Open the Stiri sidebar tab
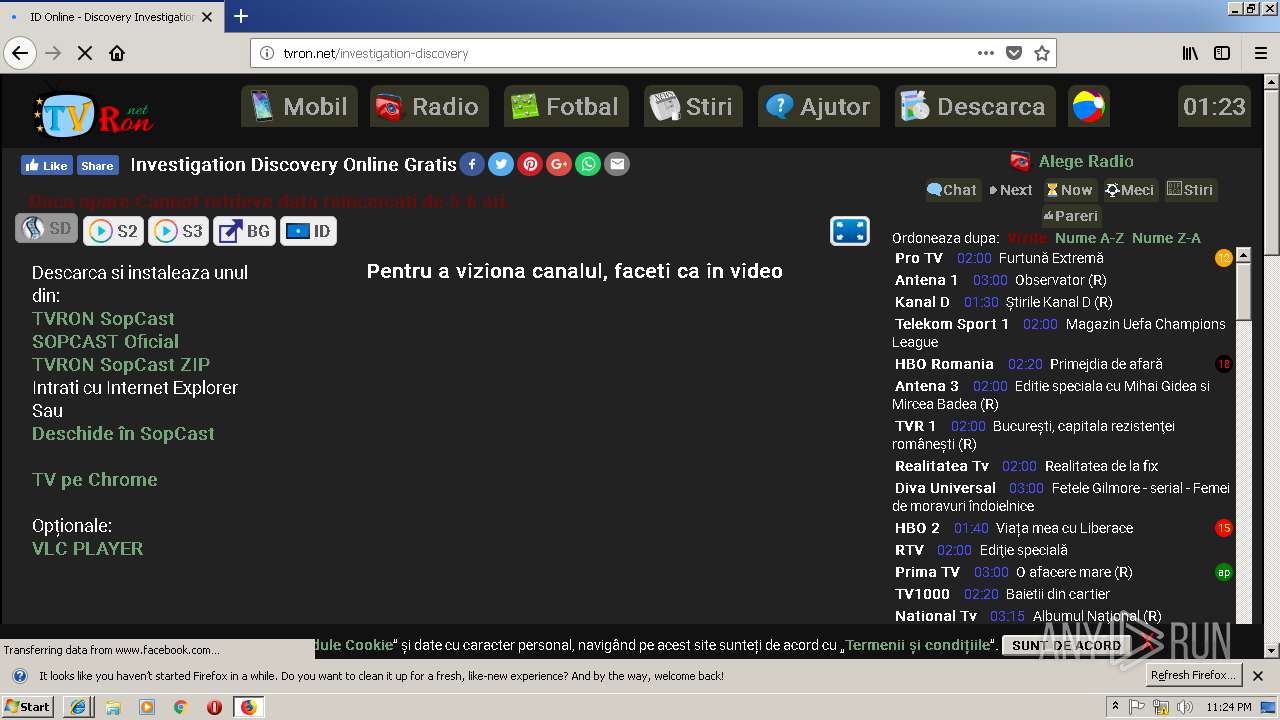This screenshot has height=720, width=1280. [x=1190, y=190]
